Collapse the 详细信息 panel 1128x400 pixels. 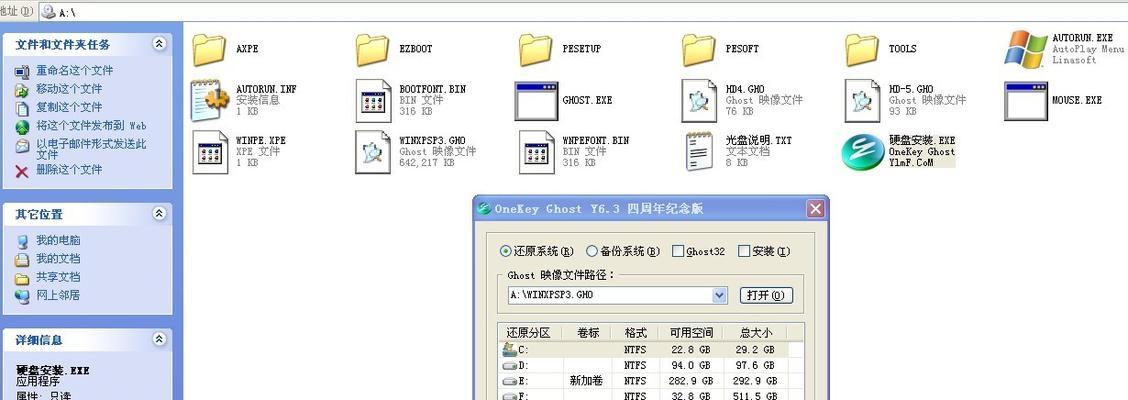click(158, 339)
